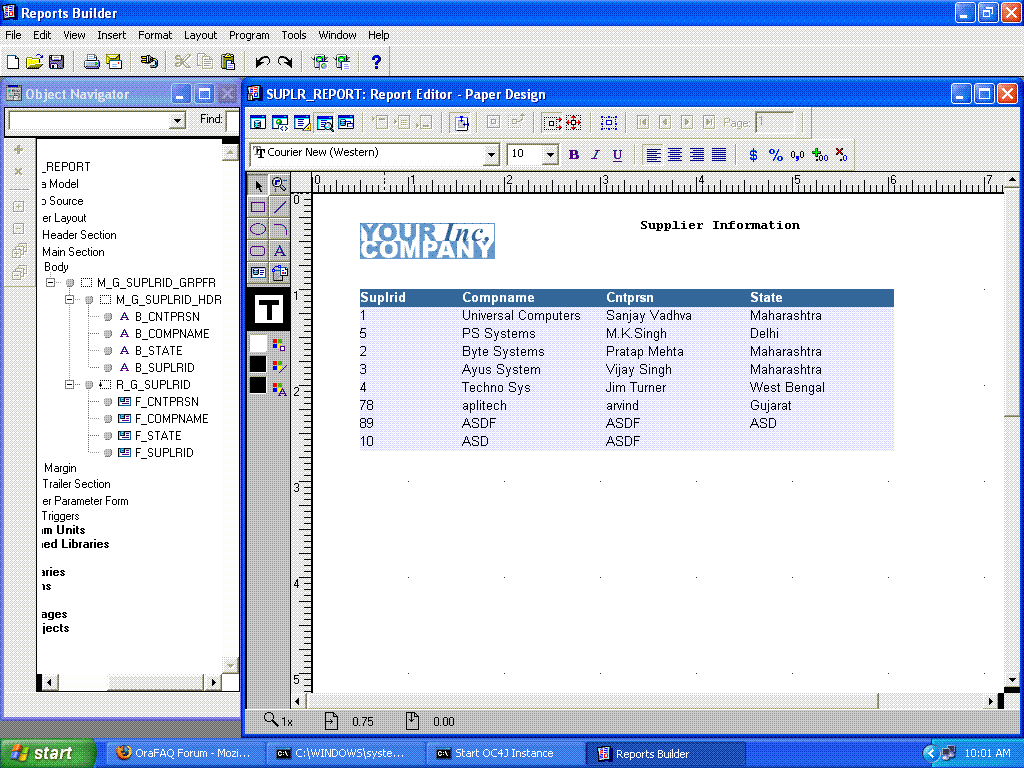
Task: Open the Format menu
Action: (155, 35)
